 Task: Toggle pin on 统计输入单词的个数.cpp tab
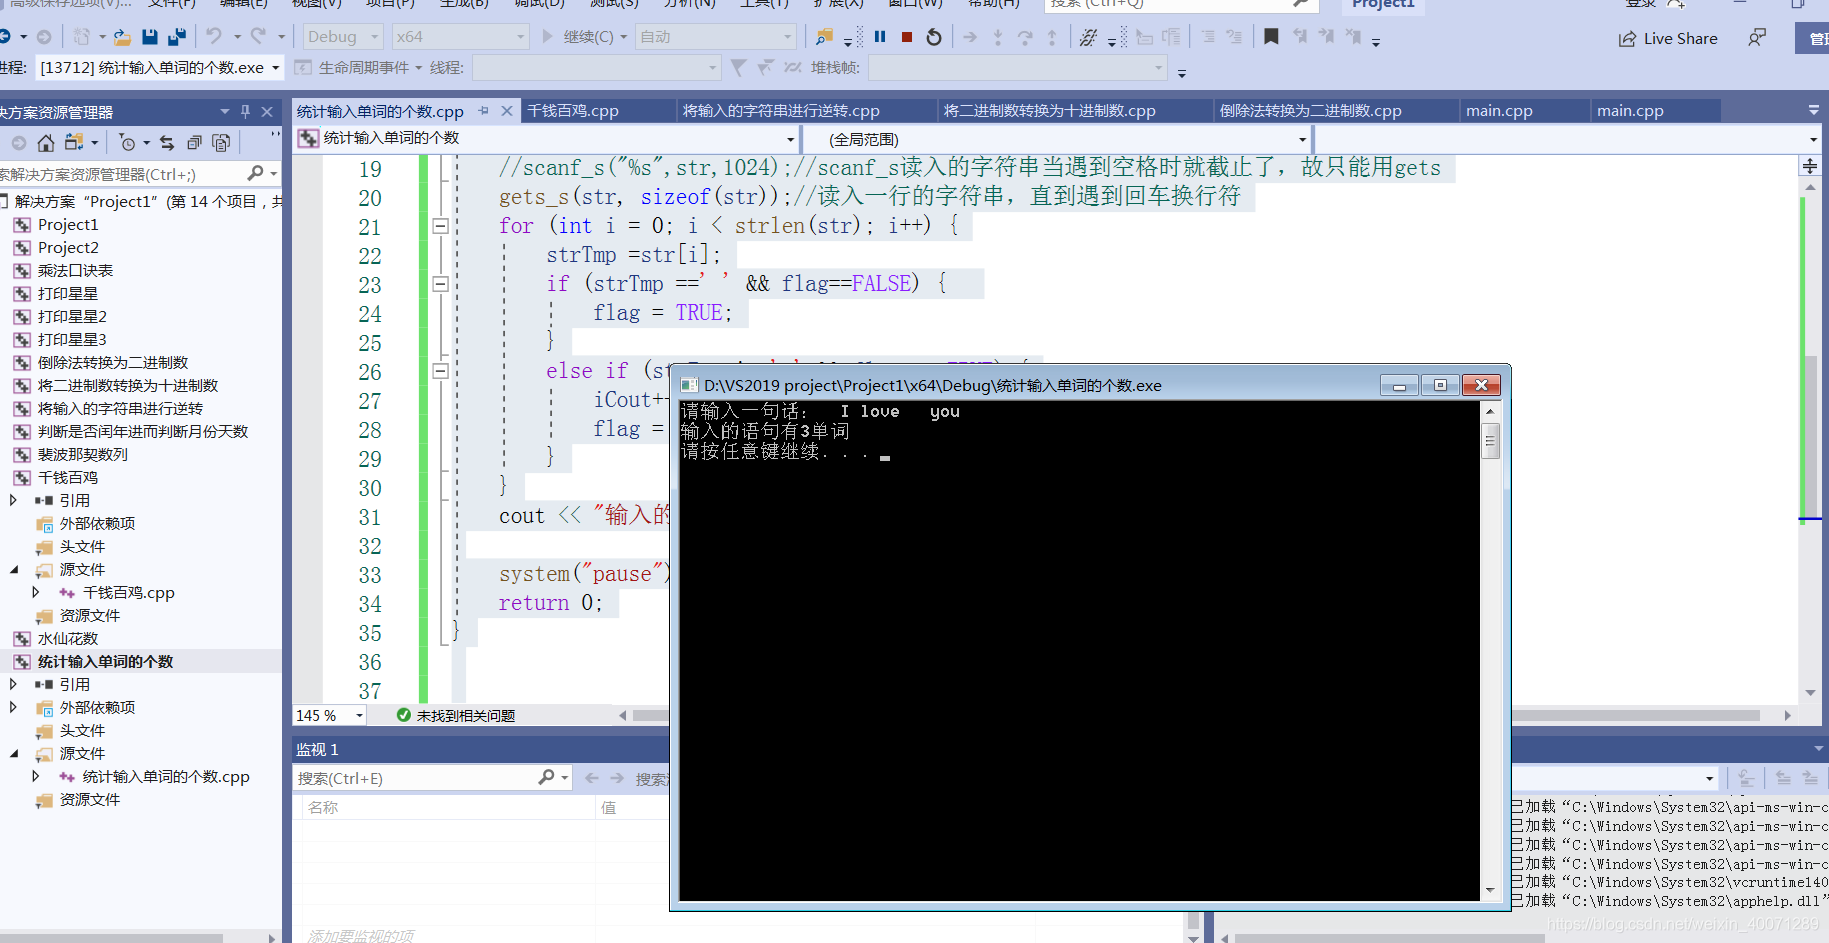click(484, 111)
